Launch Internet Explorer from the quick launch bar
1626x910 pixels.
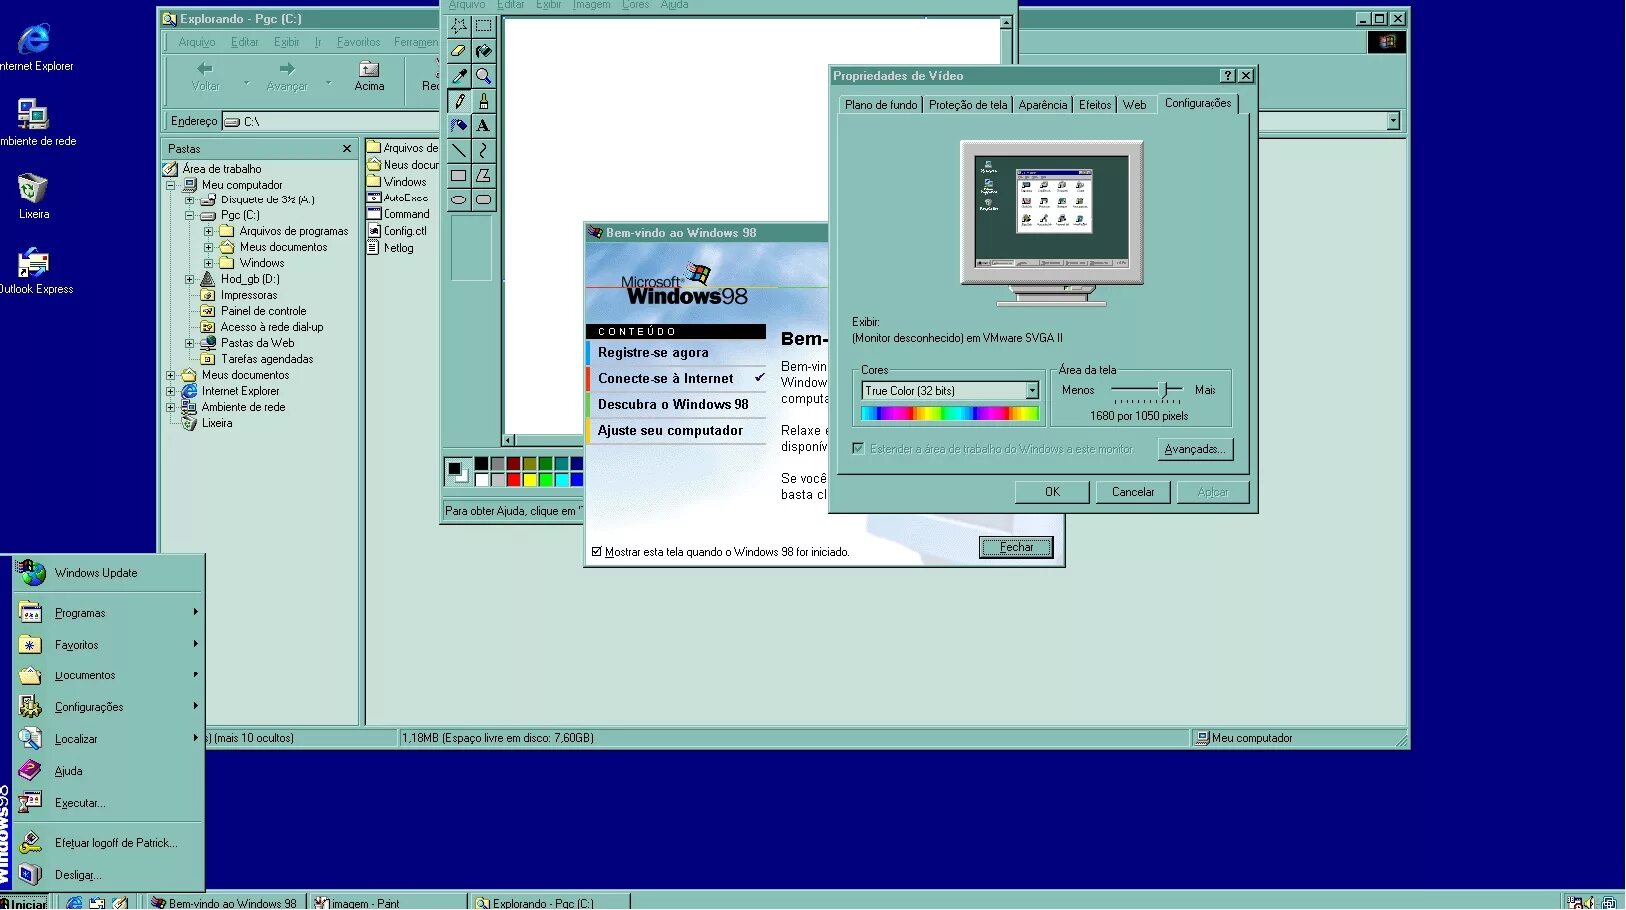click(74, 903)
